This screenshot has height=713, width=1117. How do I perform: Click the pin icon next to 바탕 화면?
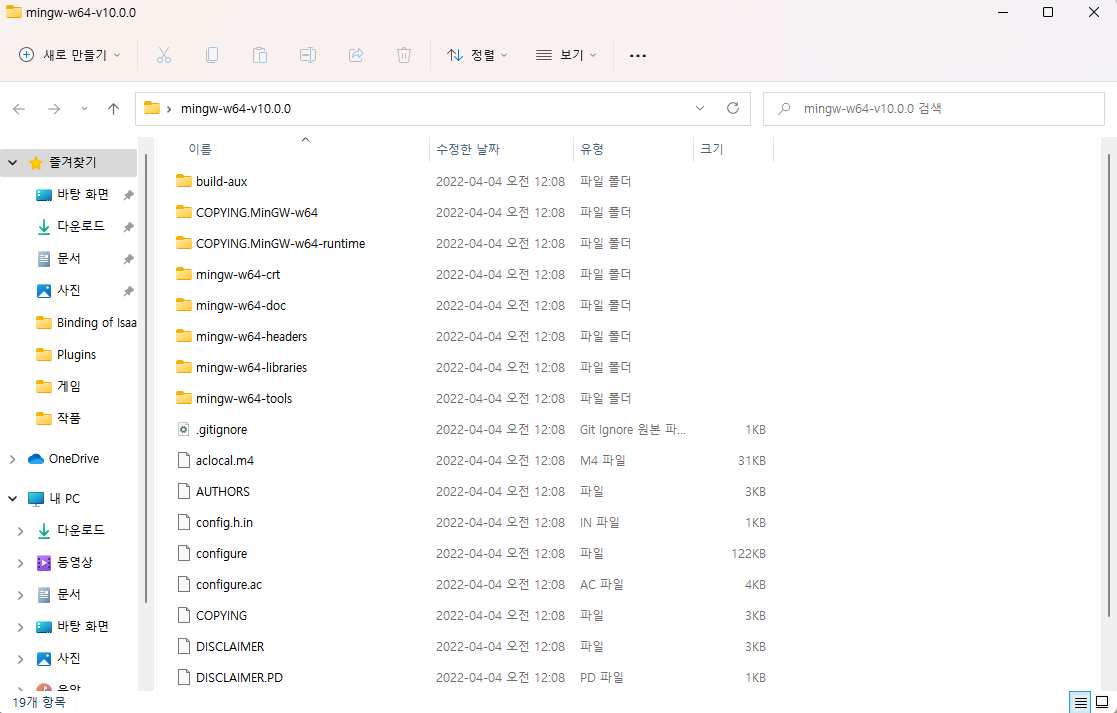(x=128, y=195)
